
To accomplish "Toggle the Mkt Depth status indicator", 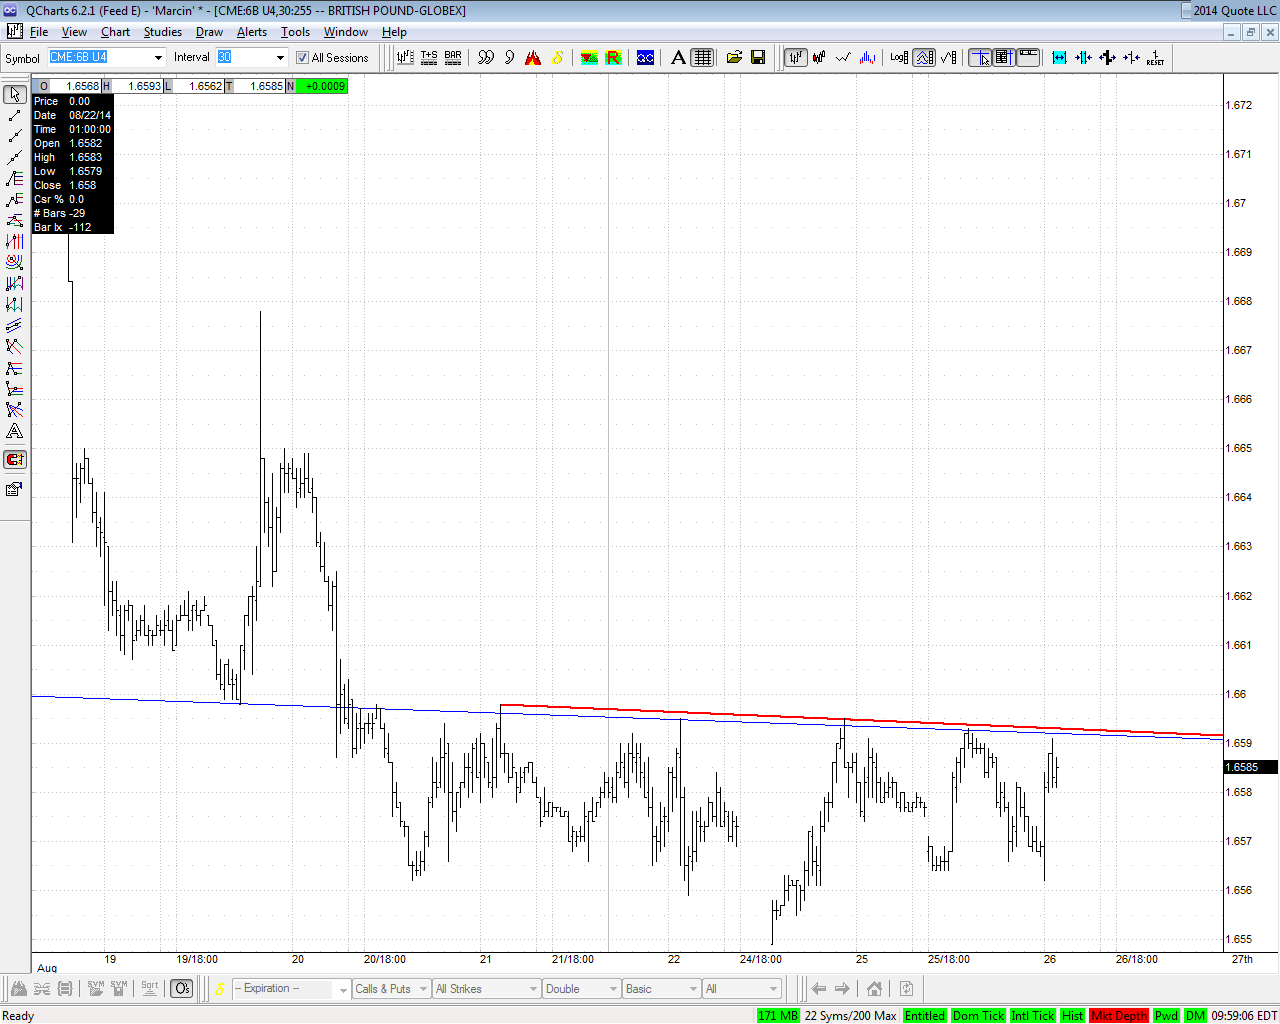I will coord(1118,1015).
